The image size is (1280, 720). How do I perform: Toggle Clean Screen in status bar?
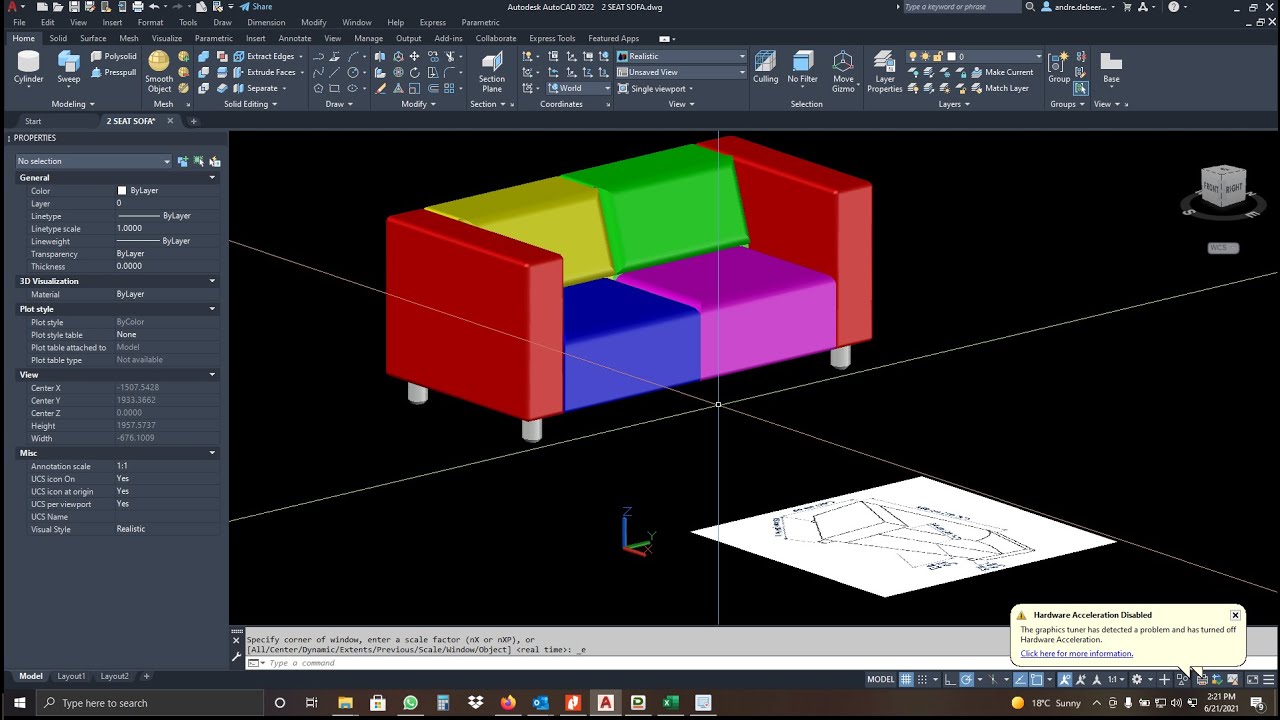(1252, 679)
